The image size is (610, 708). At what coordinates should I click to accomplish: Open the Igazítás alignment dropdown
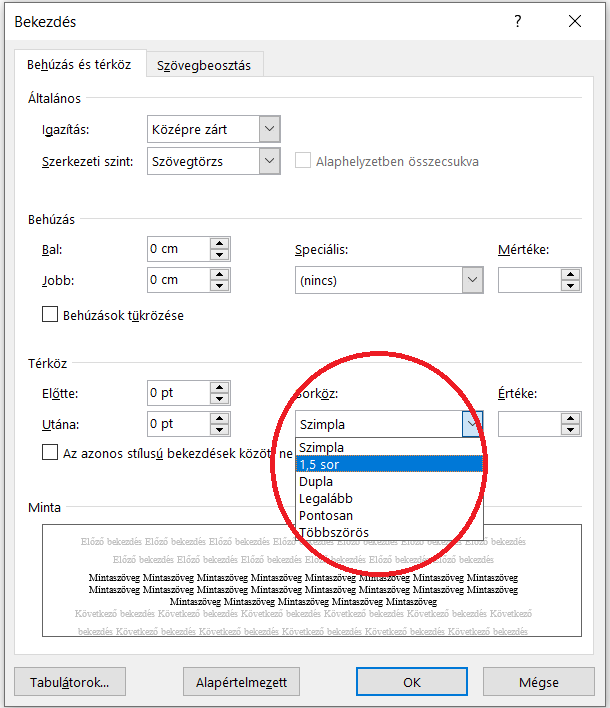coord(268,129)
